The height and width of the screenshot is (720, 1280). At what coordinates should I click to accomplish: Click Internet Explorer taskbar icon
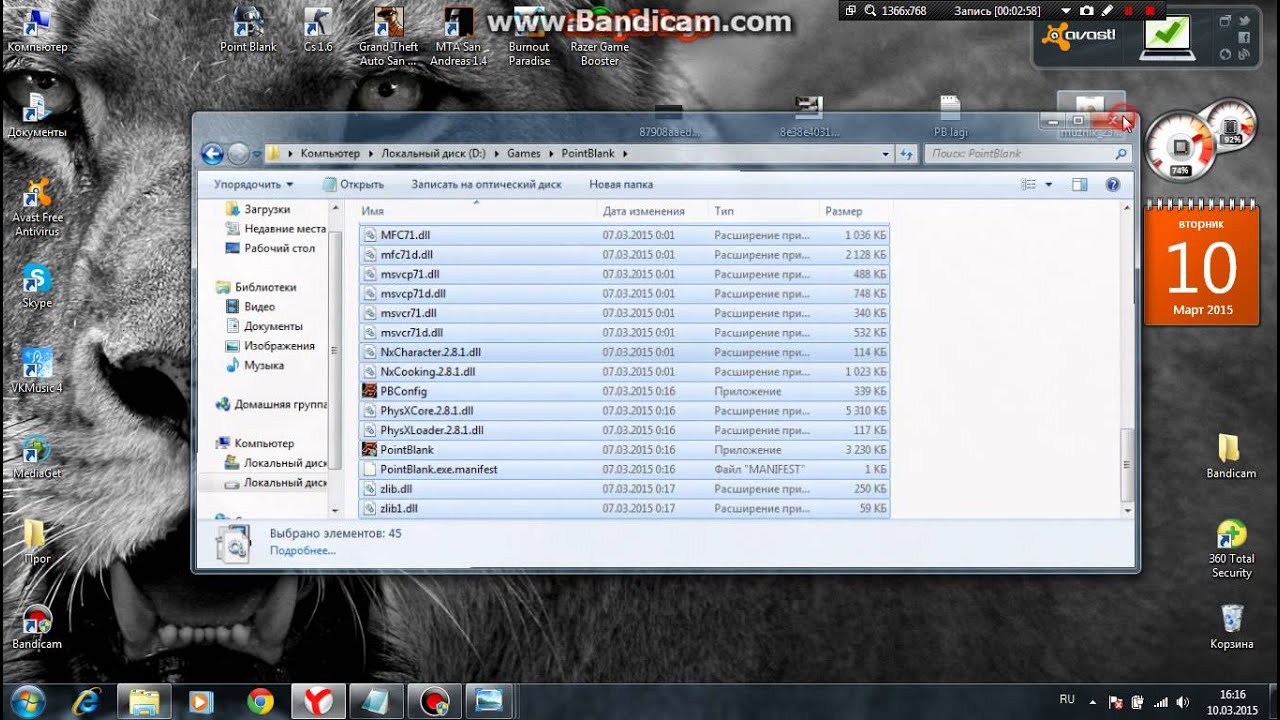pyautogui.click(x=86, y=701)
